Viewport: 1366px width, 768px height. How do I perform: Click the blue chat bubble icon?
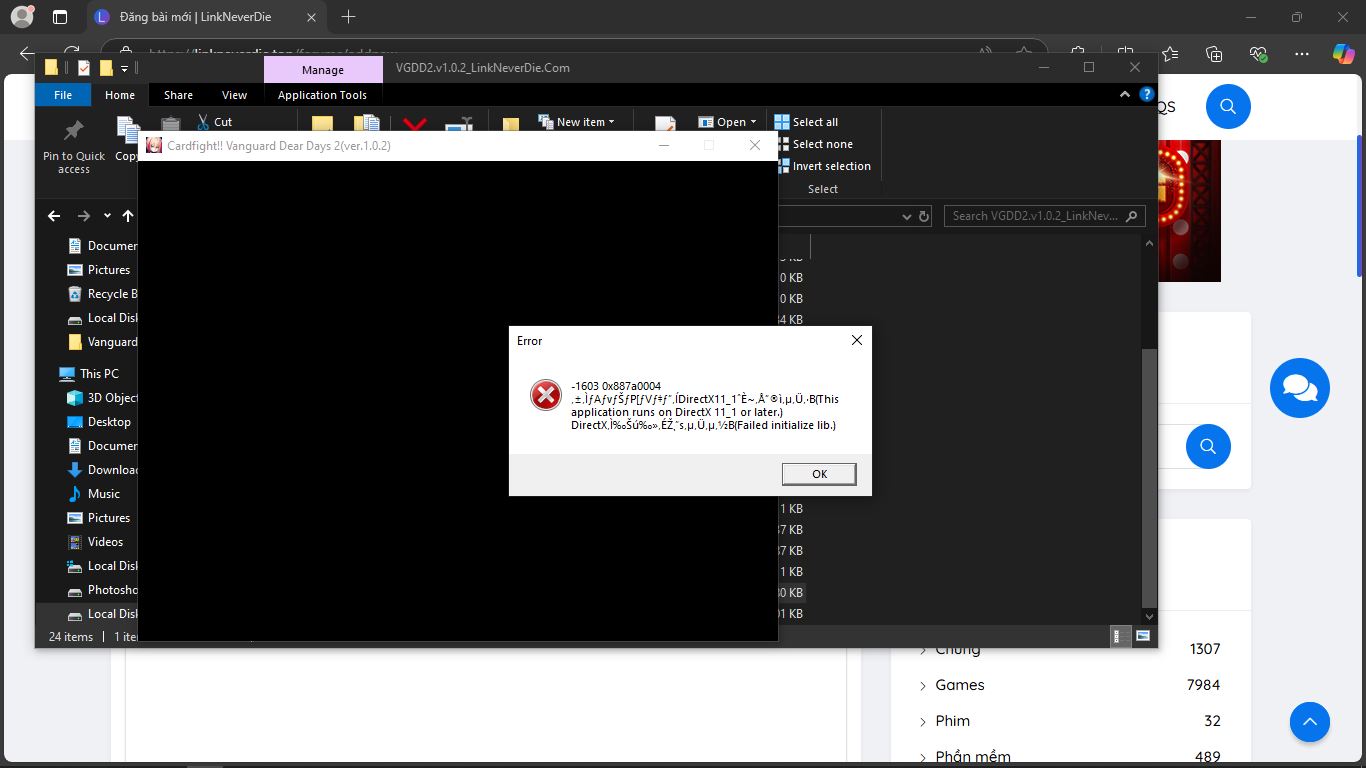coord(1299,388)
